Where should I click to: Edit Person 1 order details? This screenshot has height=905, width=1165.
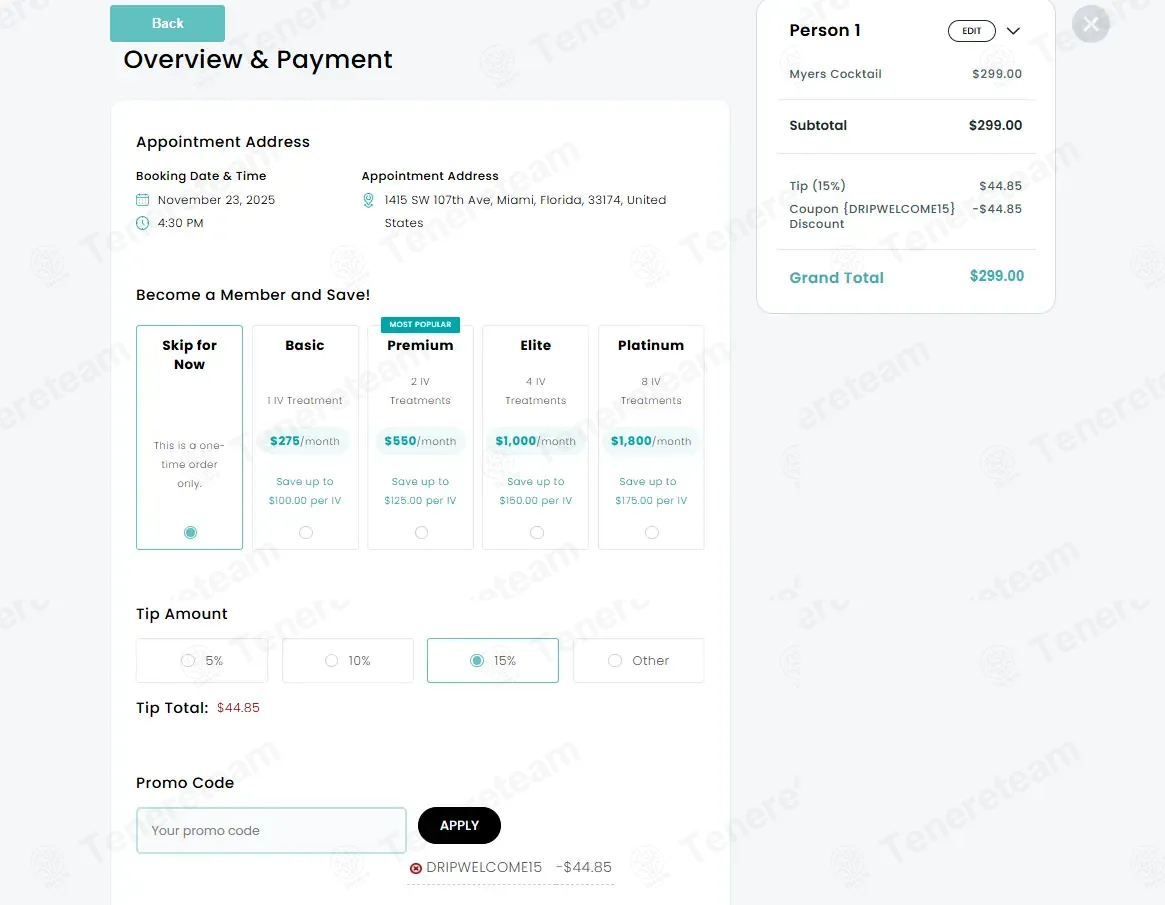[971, 31]
